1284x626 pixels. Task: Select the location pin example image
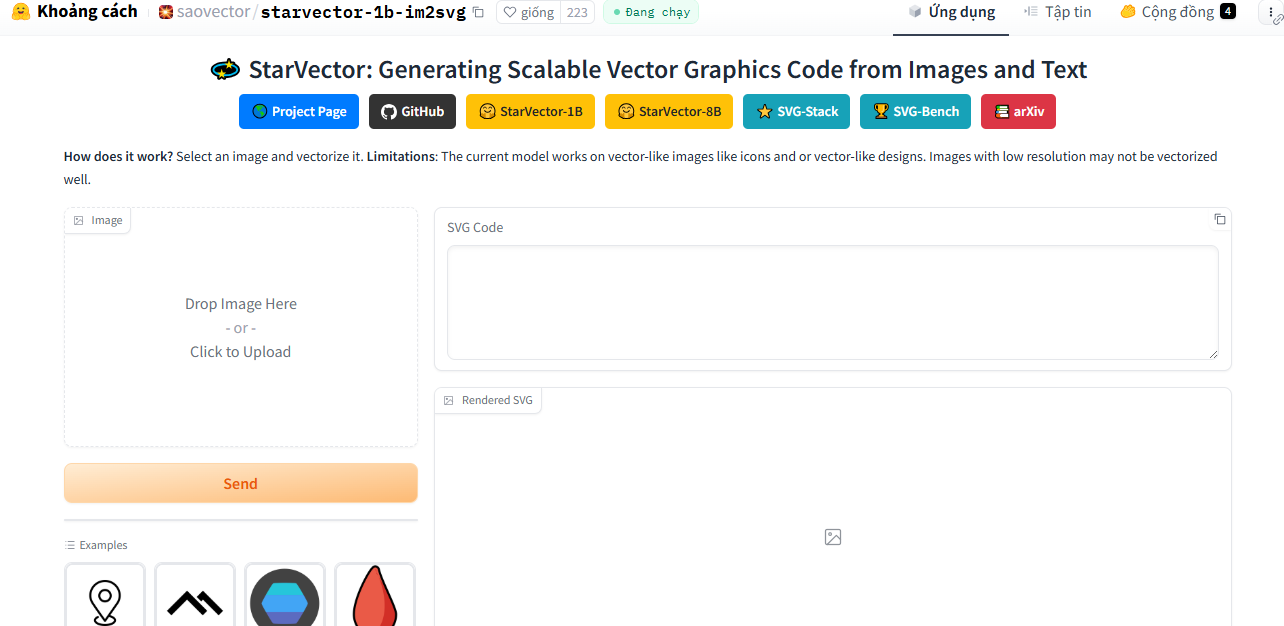point(105,598)
